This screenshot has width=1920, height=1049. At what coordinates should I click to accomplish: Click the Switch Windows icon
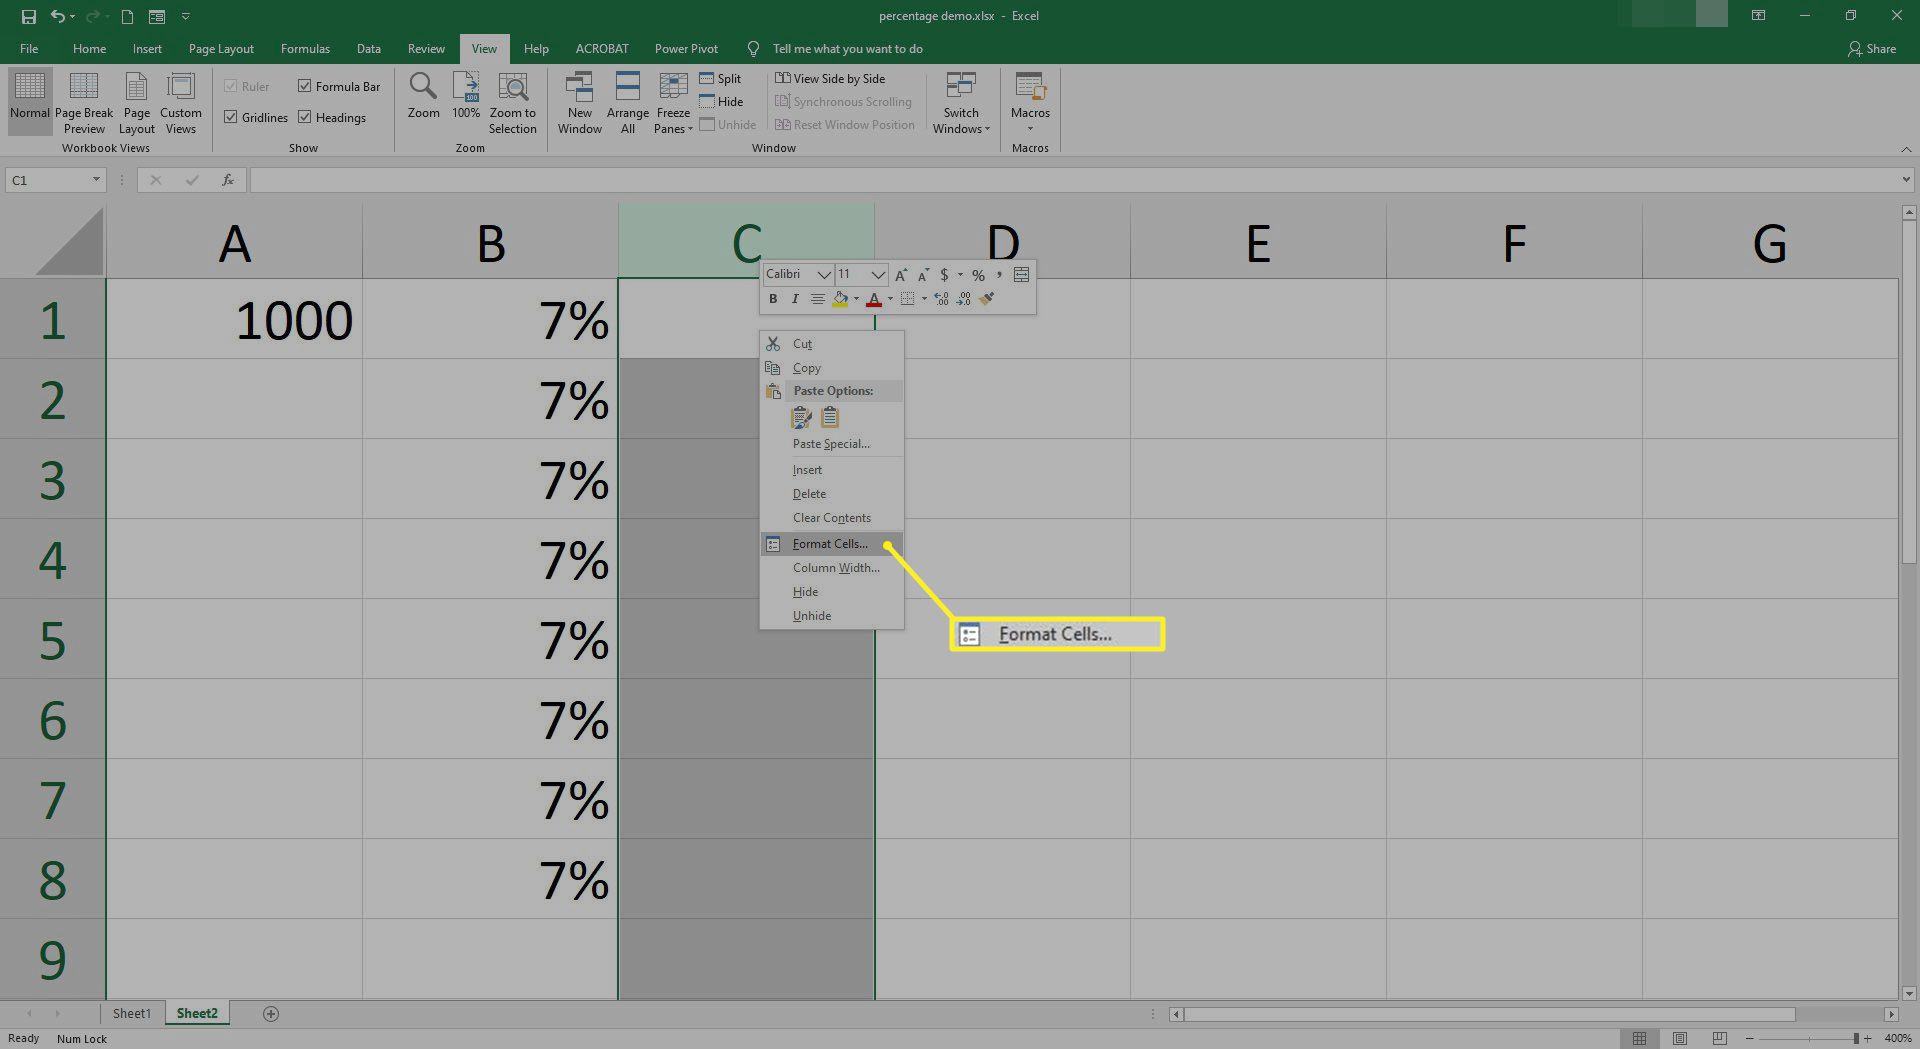961,87
